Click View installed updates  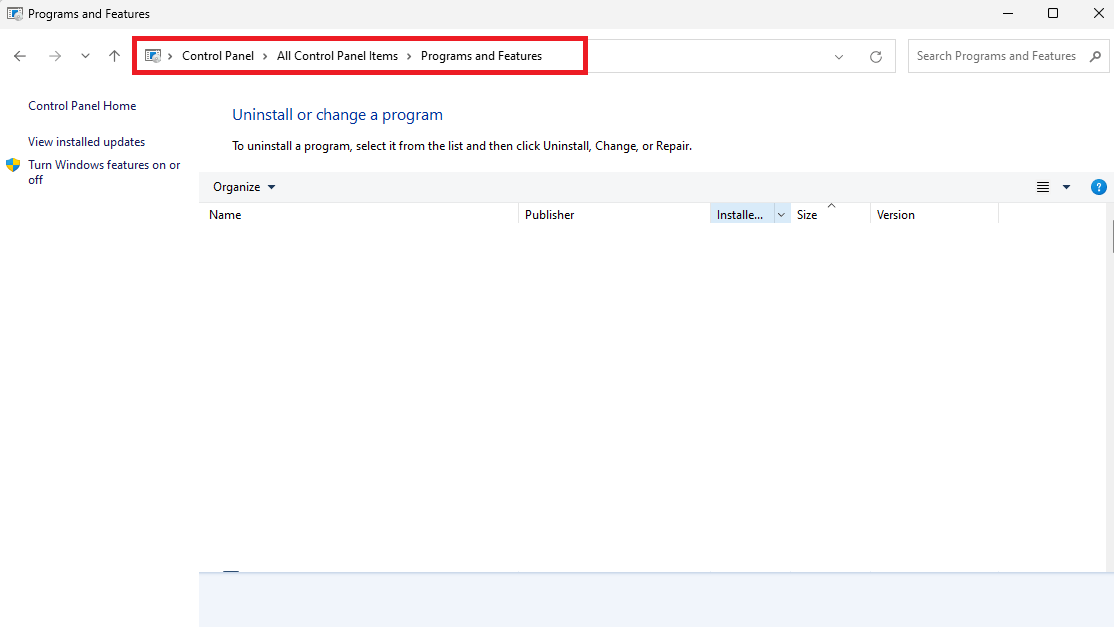86,141
